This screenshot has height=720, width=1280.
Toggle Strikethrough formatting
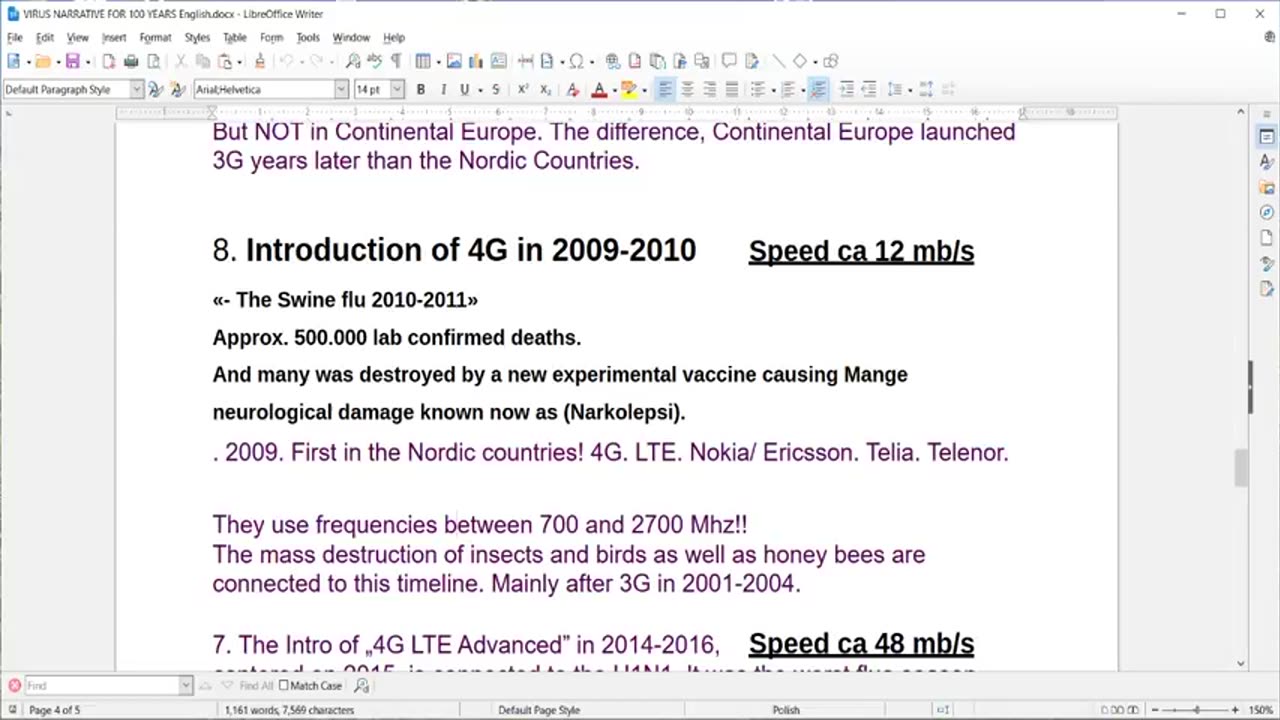coord(496,89)
